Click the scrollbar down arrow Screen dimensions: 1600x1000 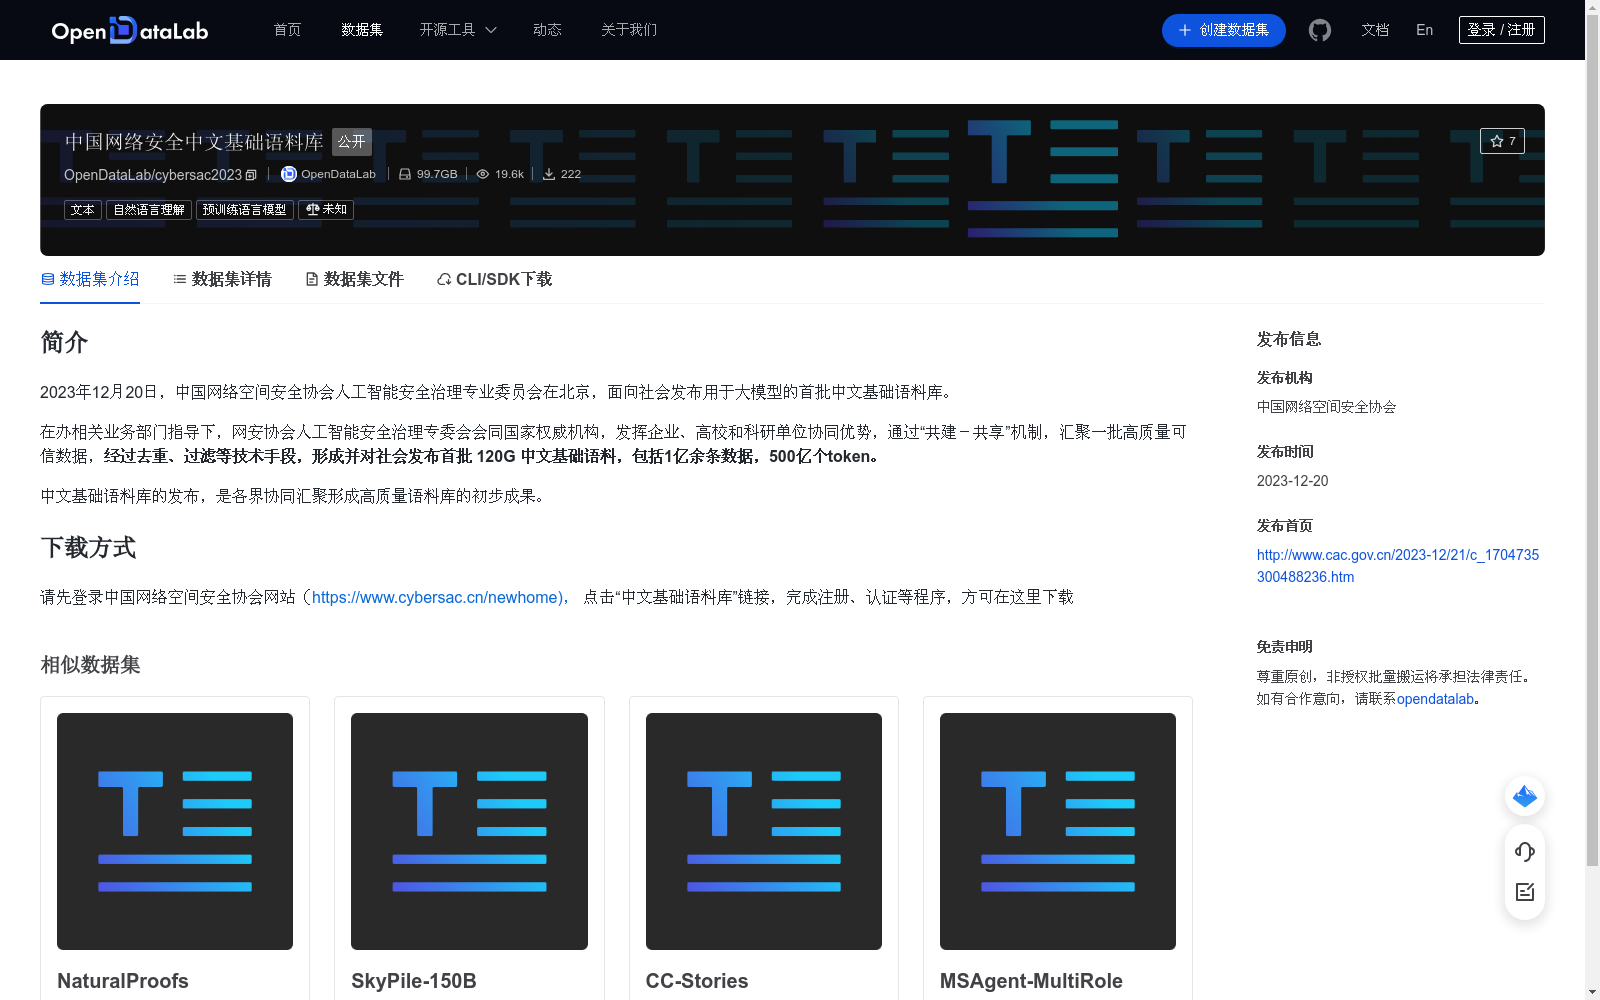(x=1592, y=992)
